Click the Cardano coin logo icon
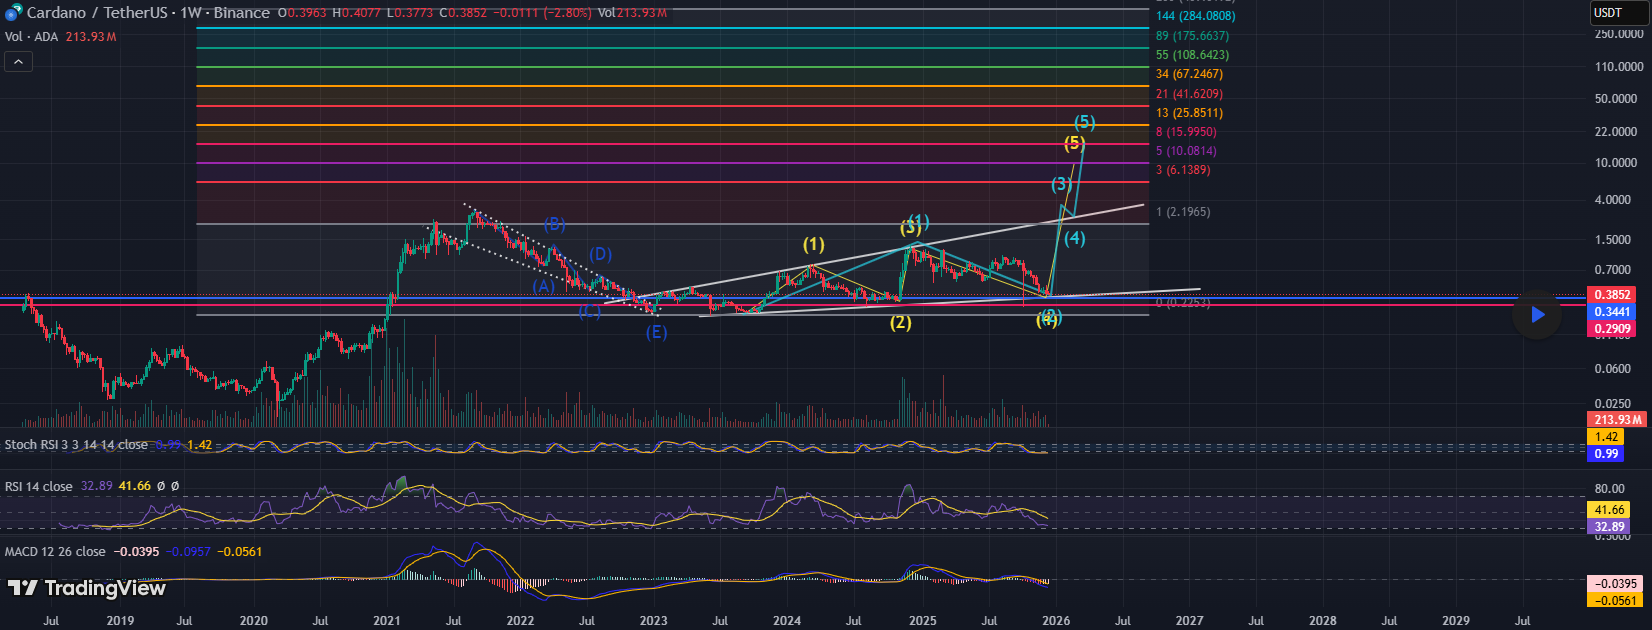Screen dimensions: 1652x630 click(13, 13)
